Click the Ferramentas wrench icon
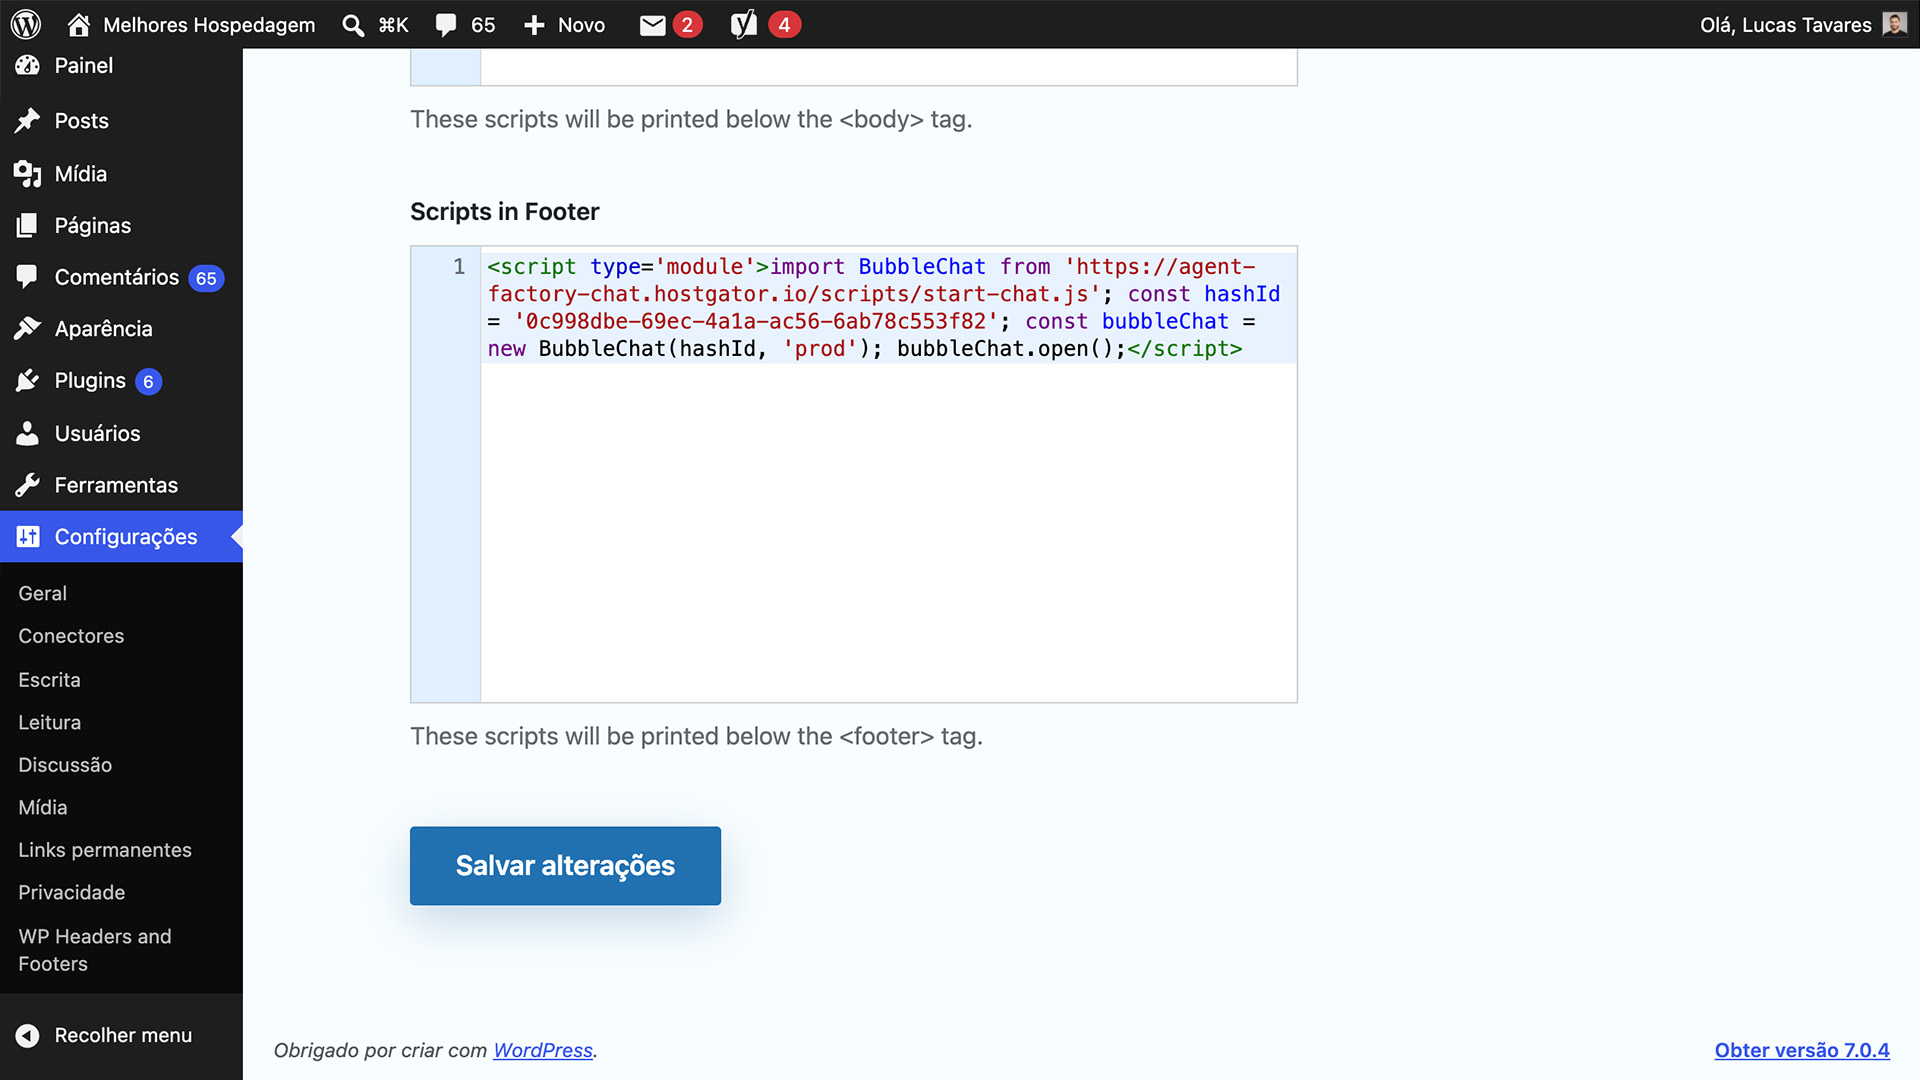Viewport: 1920px width, 1080px height. [x=28, y=485]
